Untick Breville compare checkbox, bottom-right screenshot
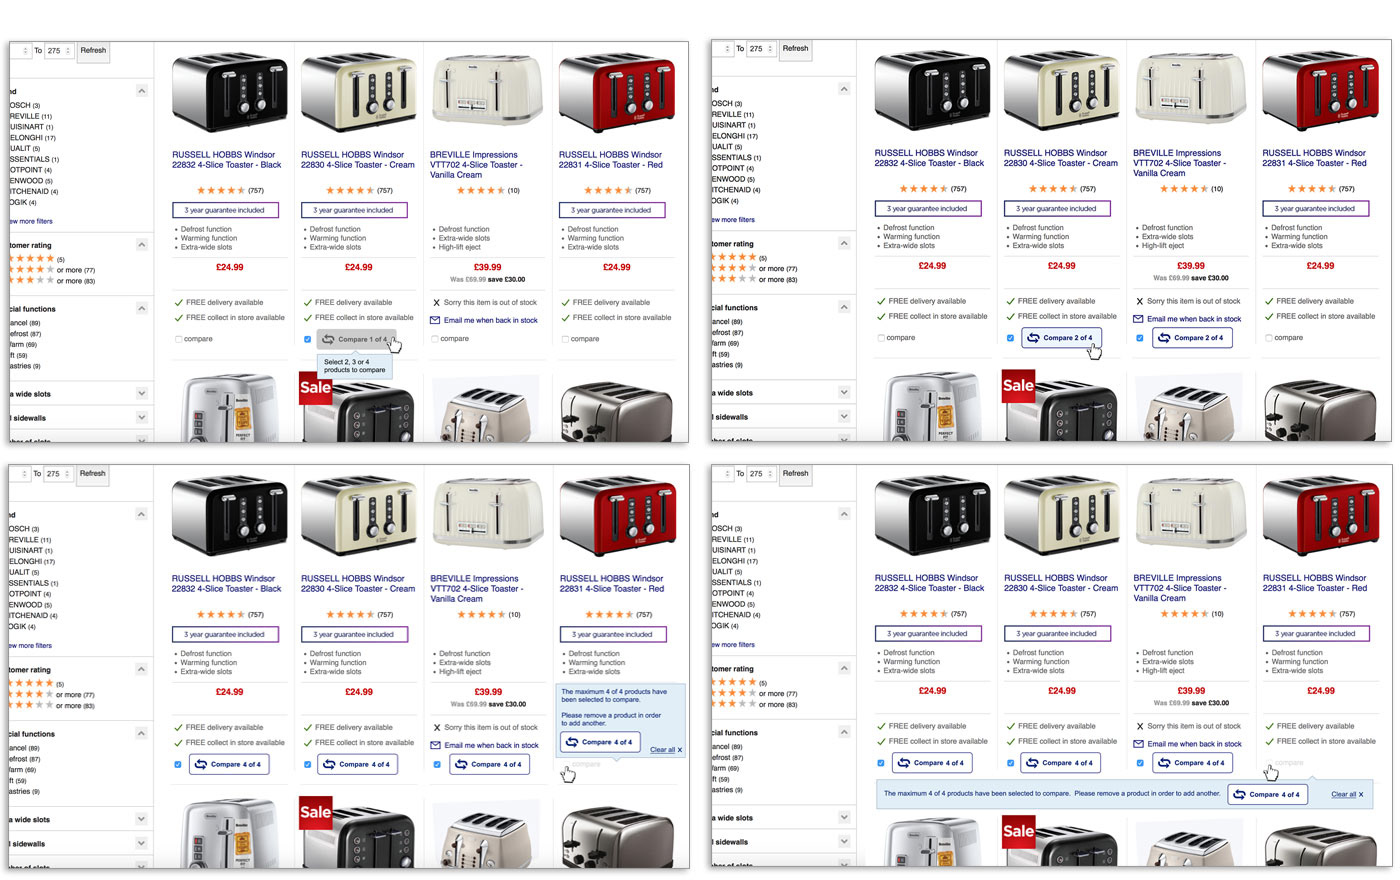The height and width of the screenshot is (880, 1400). (1140, 763)
